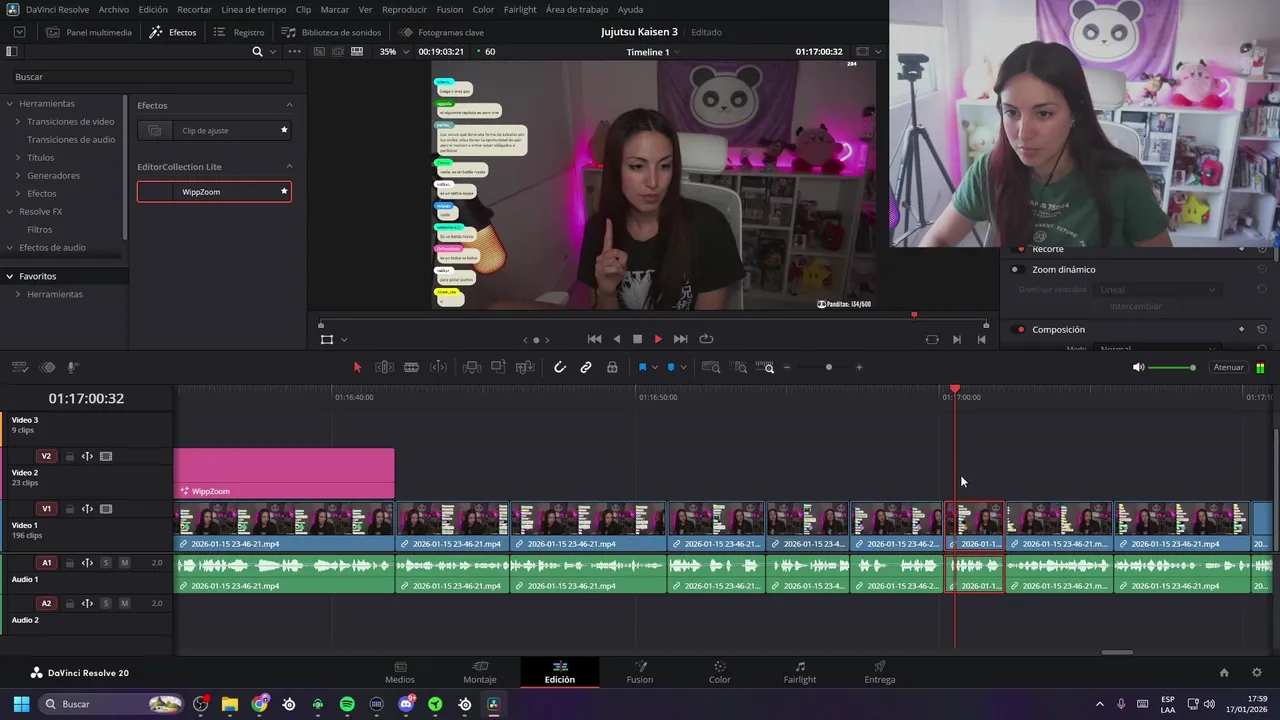Activate the Trim edit mode tool
Image resolution: width=1280 pixels, height=720 pixels.
click(x=384, y=367)
